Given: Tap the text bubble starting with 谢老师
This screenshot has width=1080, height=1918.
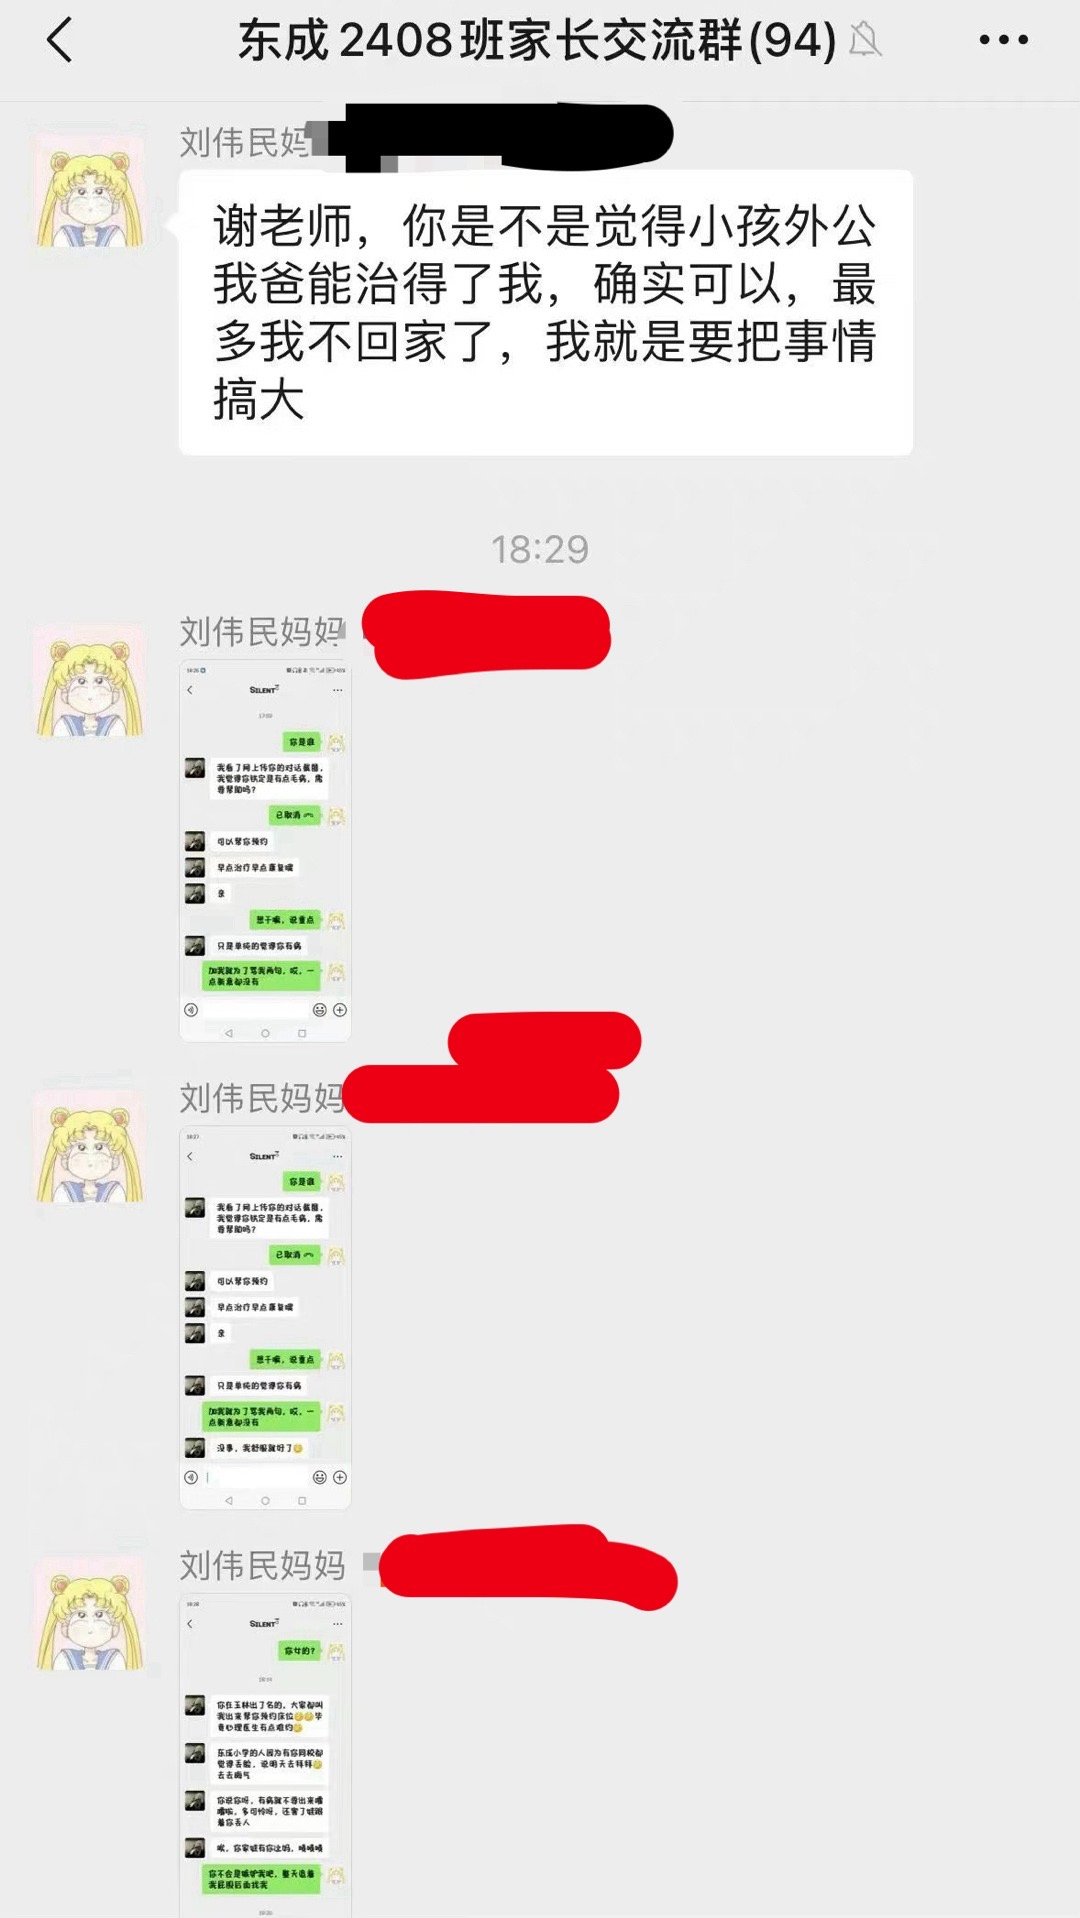Looking at the screenshot, I should click(x=546, y=313).
